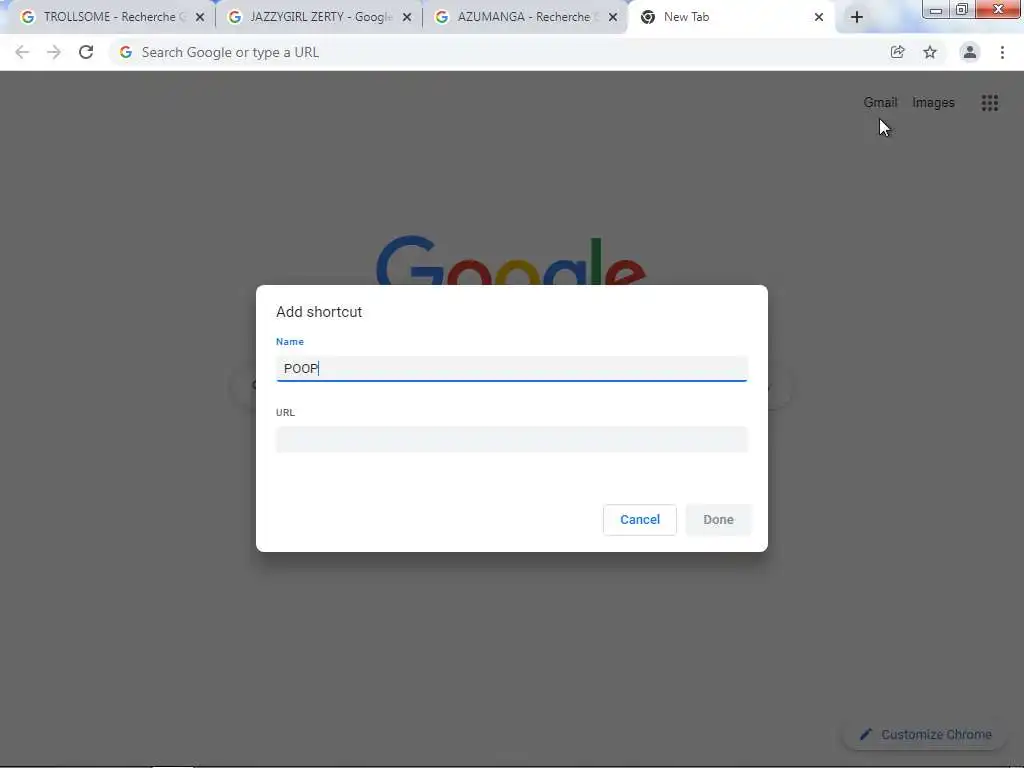Open Chrome three-dot menu

pos(1002,52)
